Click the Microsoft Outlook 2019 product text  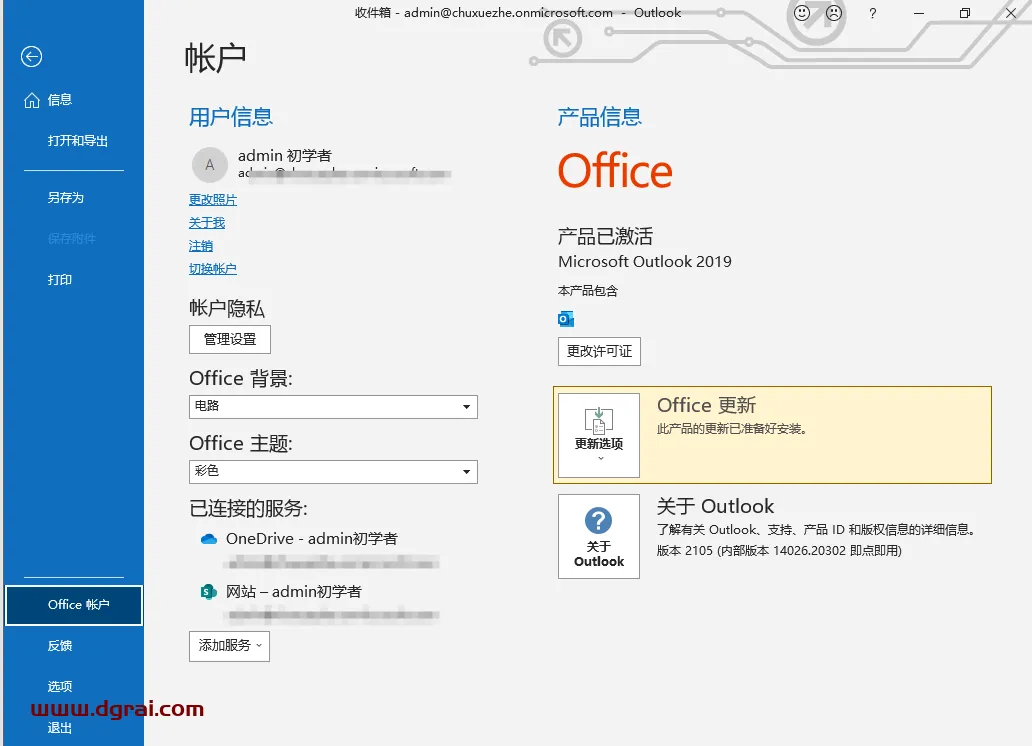(645, 261)
